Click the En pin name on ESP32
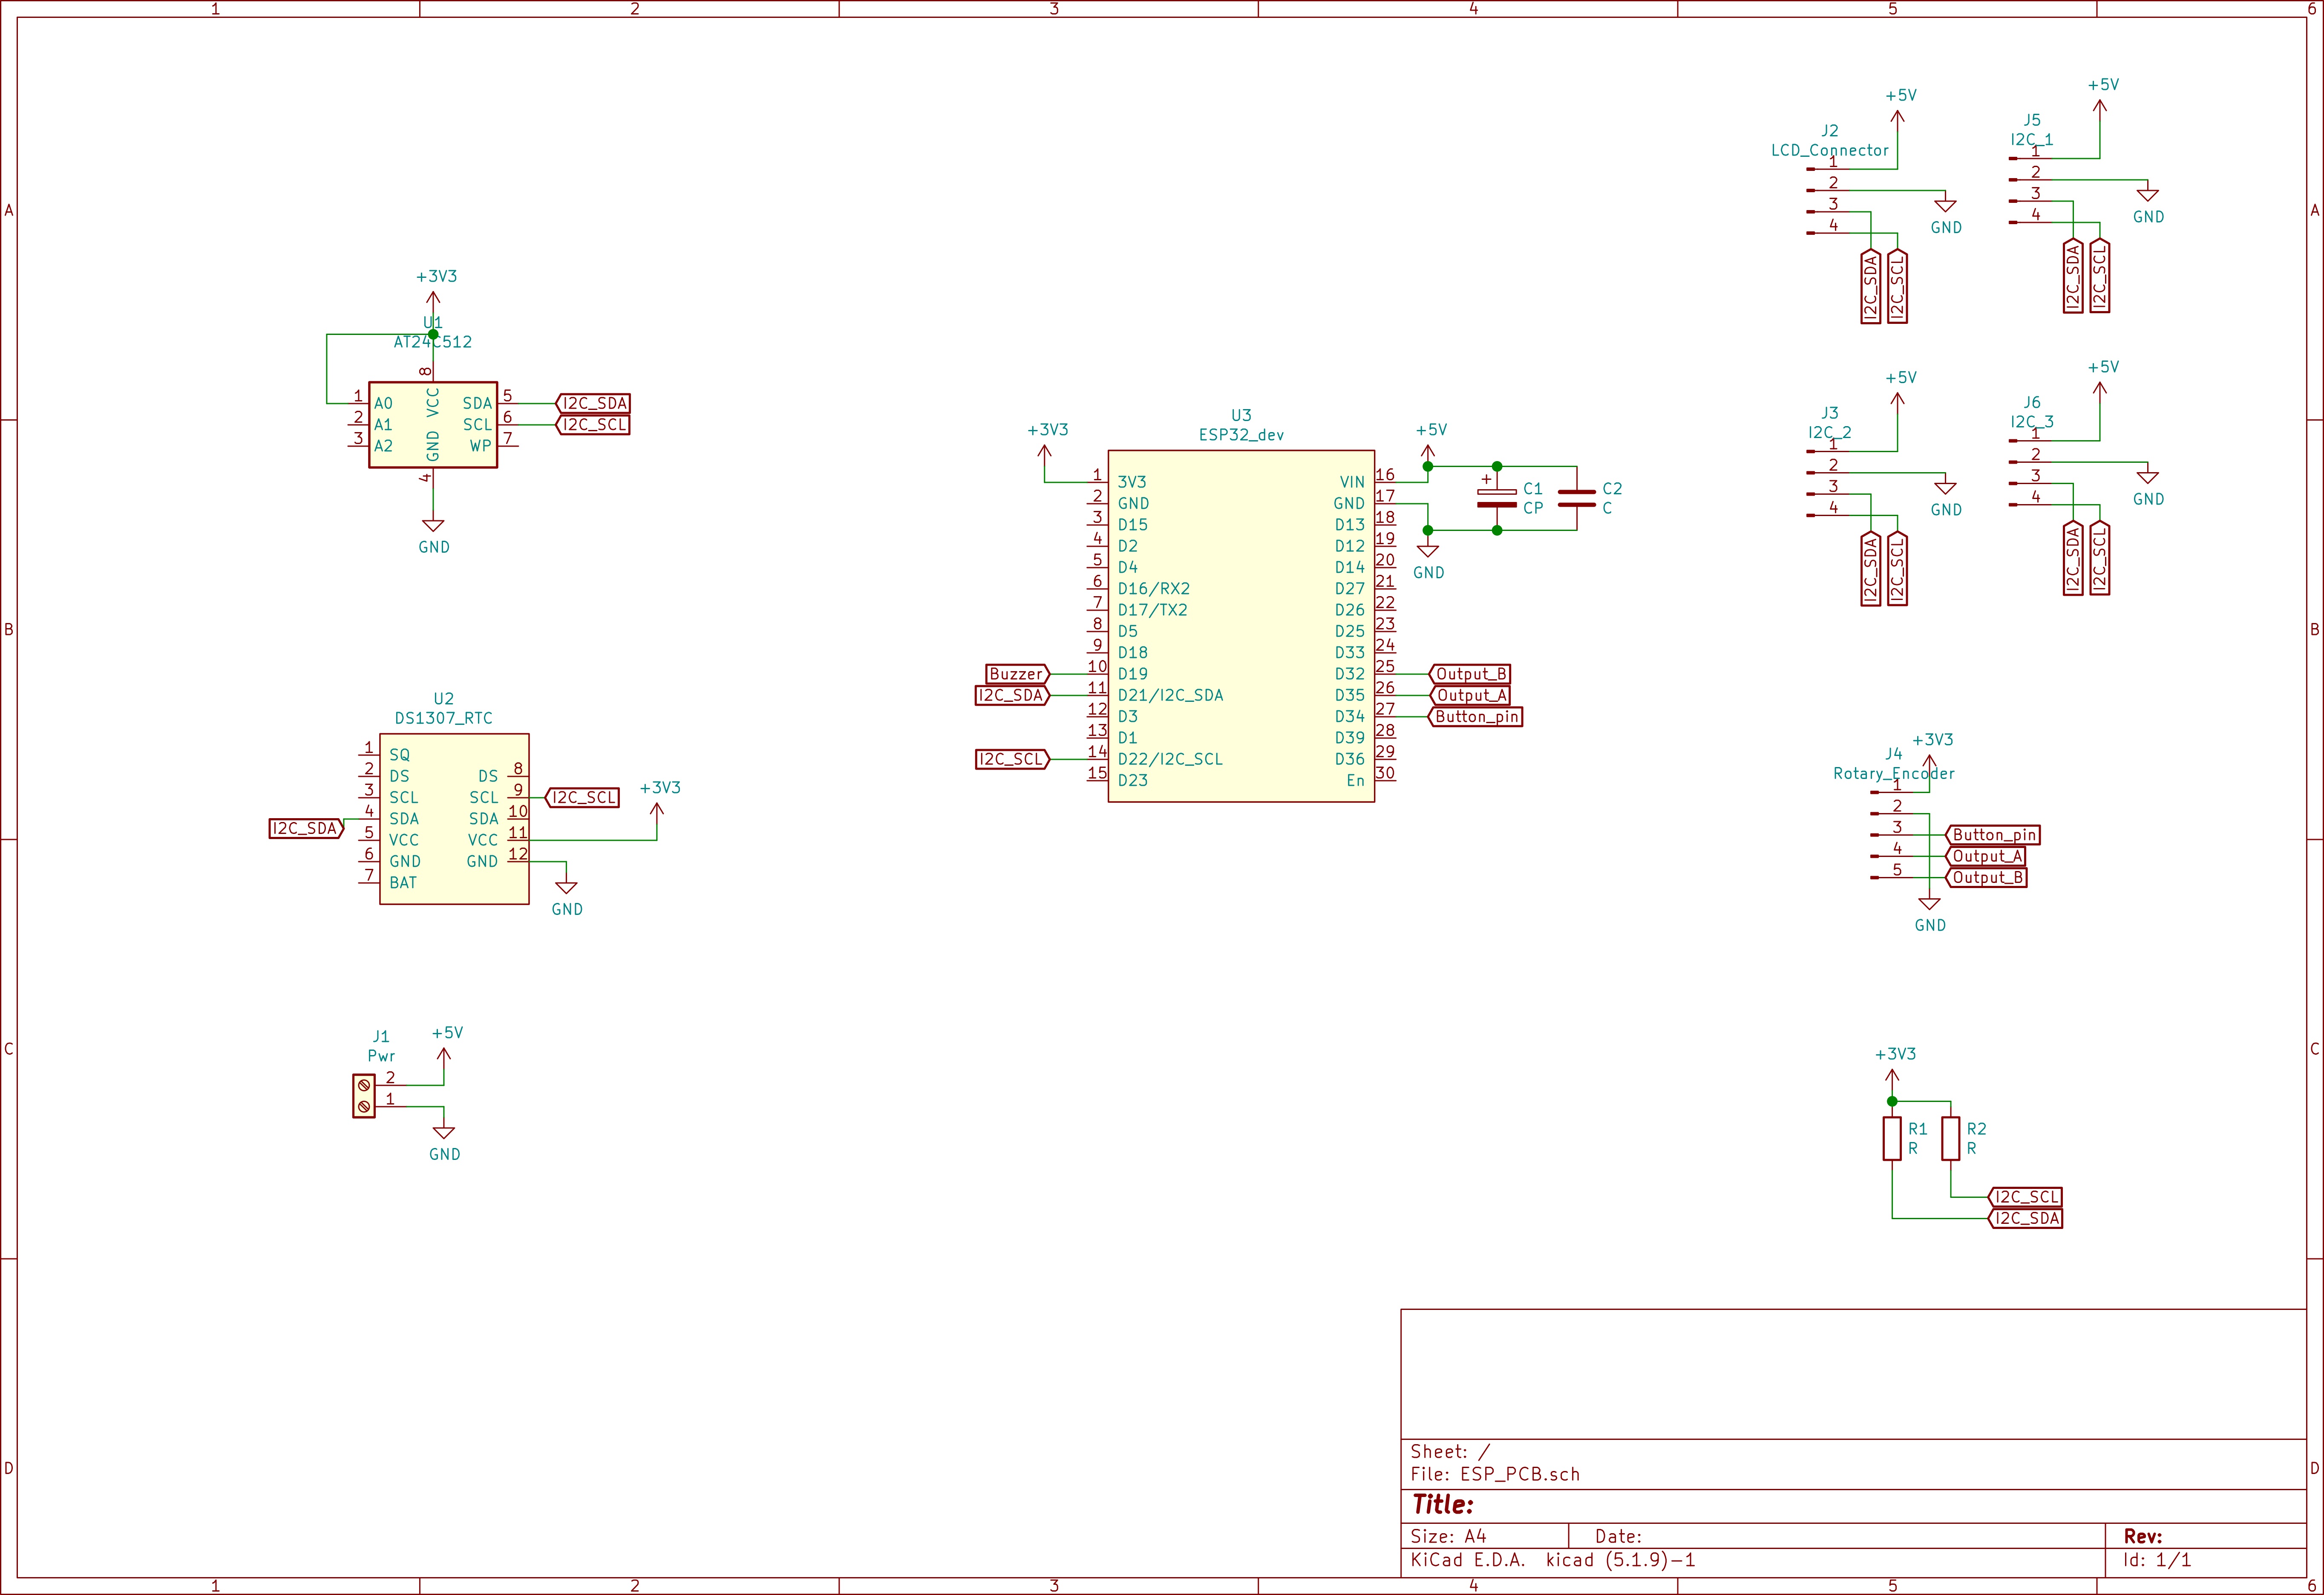The width and height of the screenshot is (2324, 1595). 1355,781
